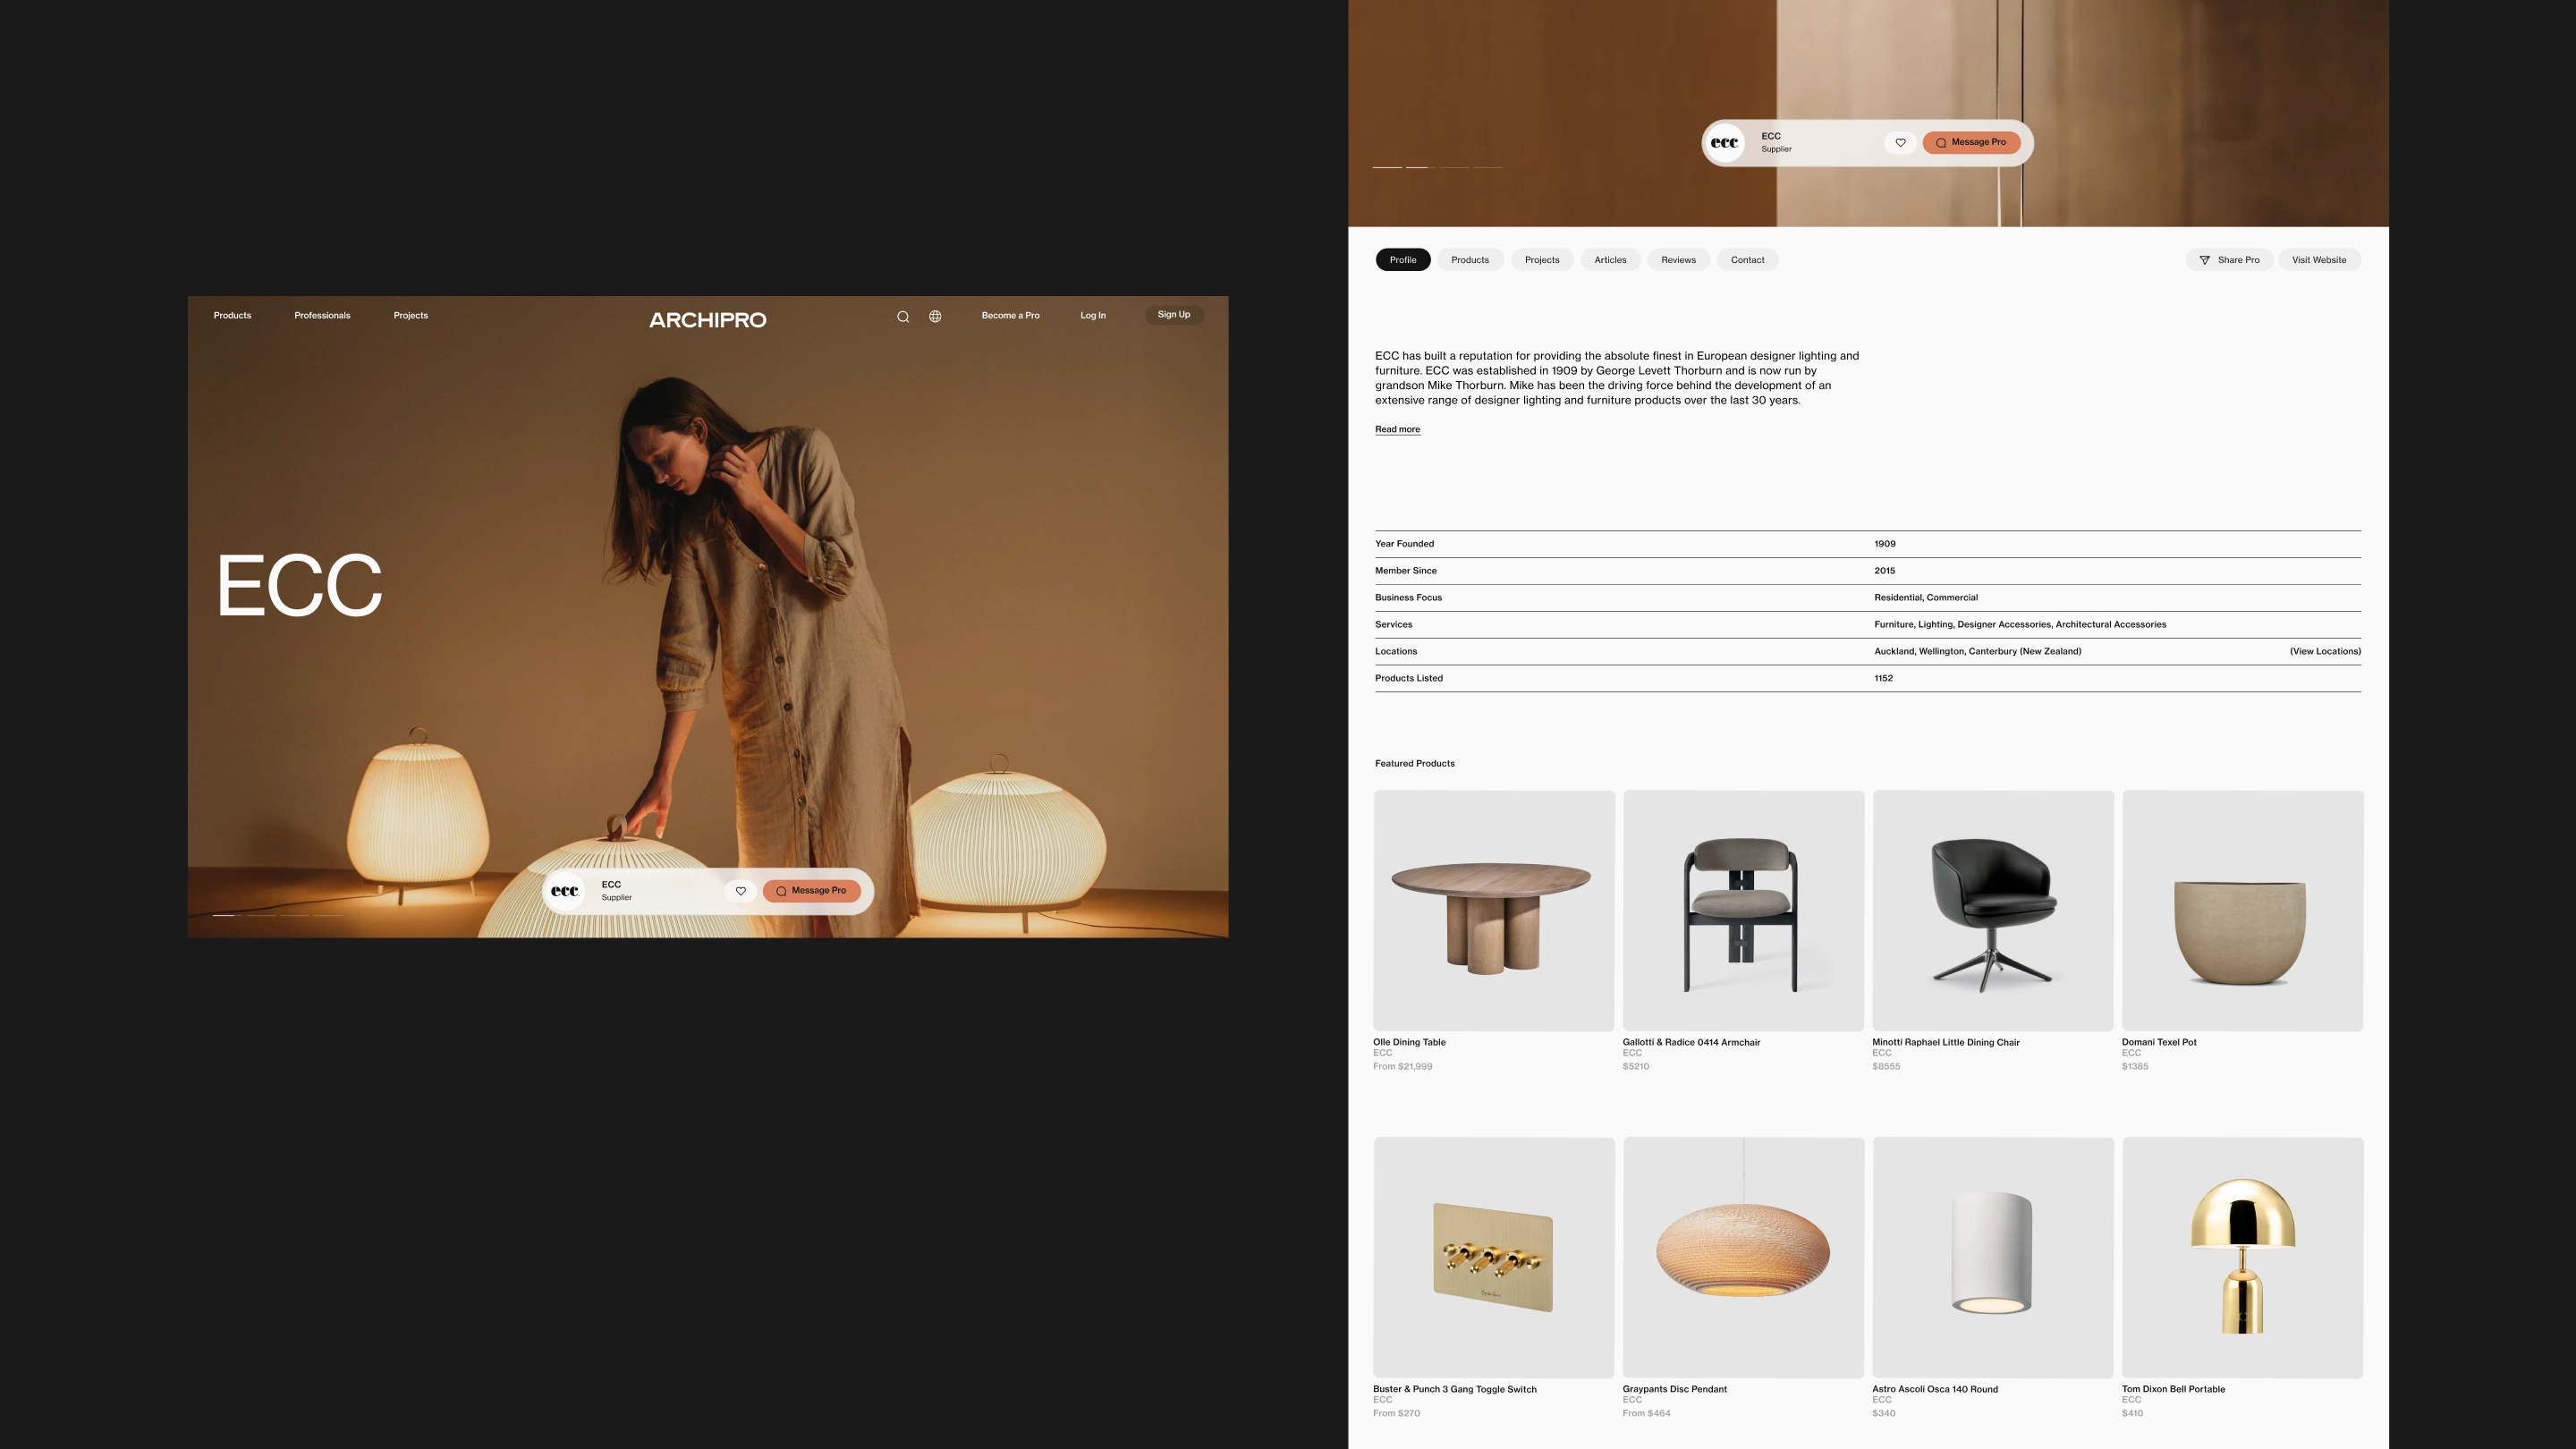
Task: Expand description with Read more link
Action: [x=1397, y=429]
